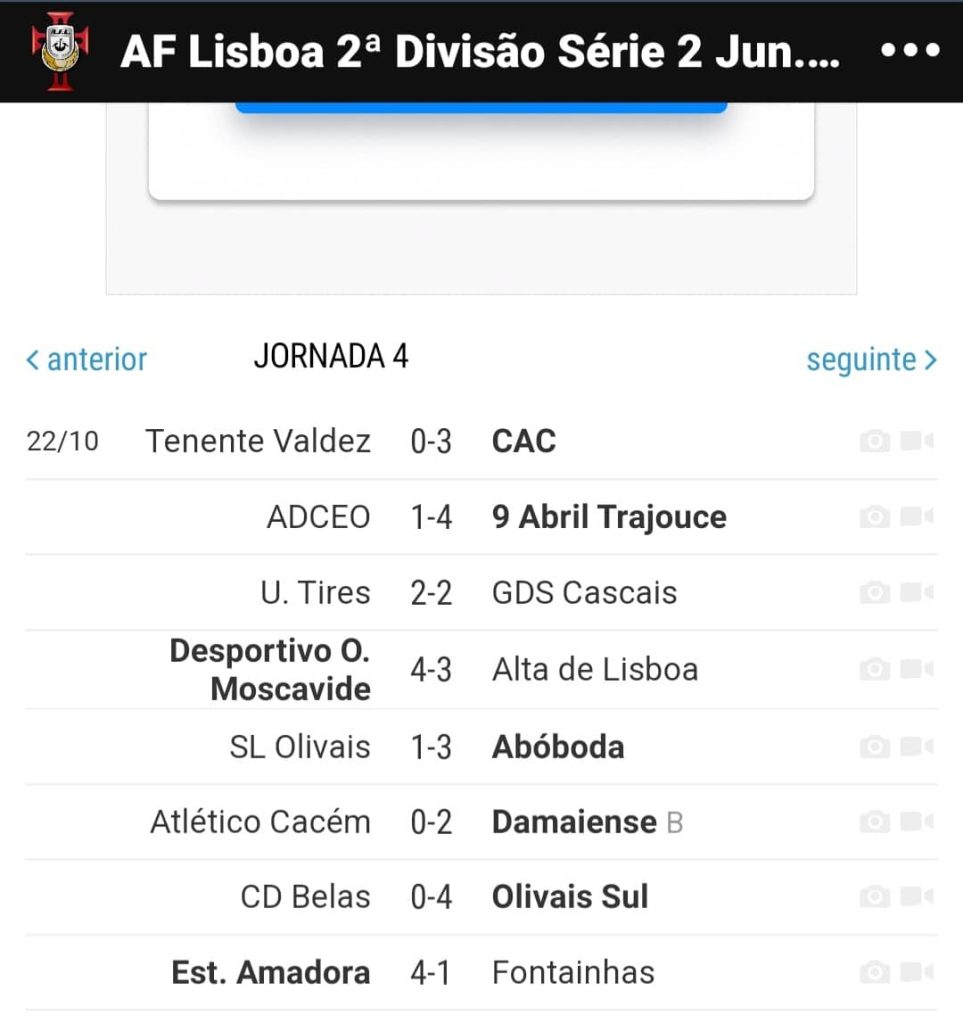Image resolution: width=963 pixels, height=1024 pixels.
Task: Open photos for CD Belas vs Olivais Sul
Action: (x=875, y=897)
